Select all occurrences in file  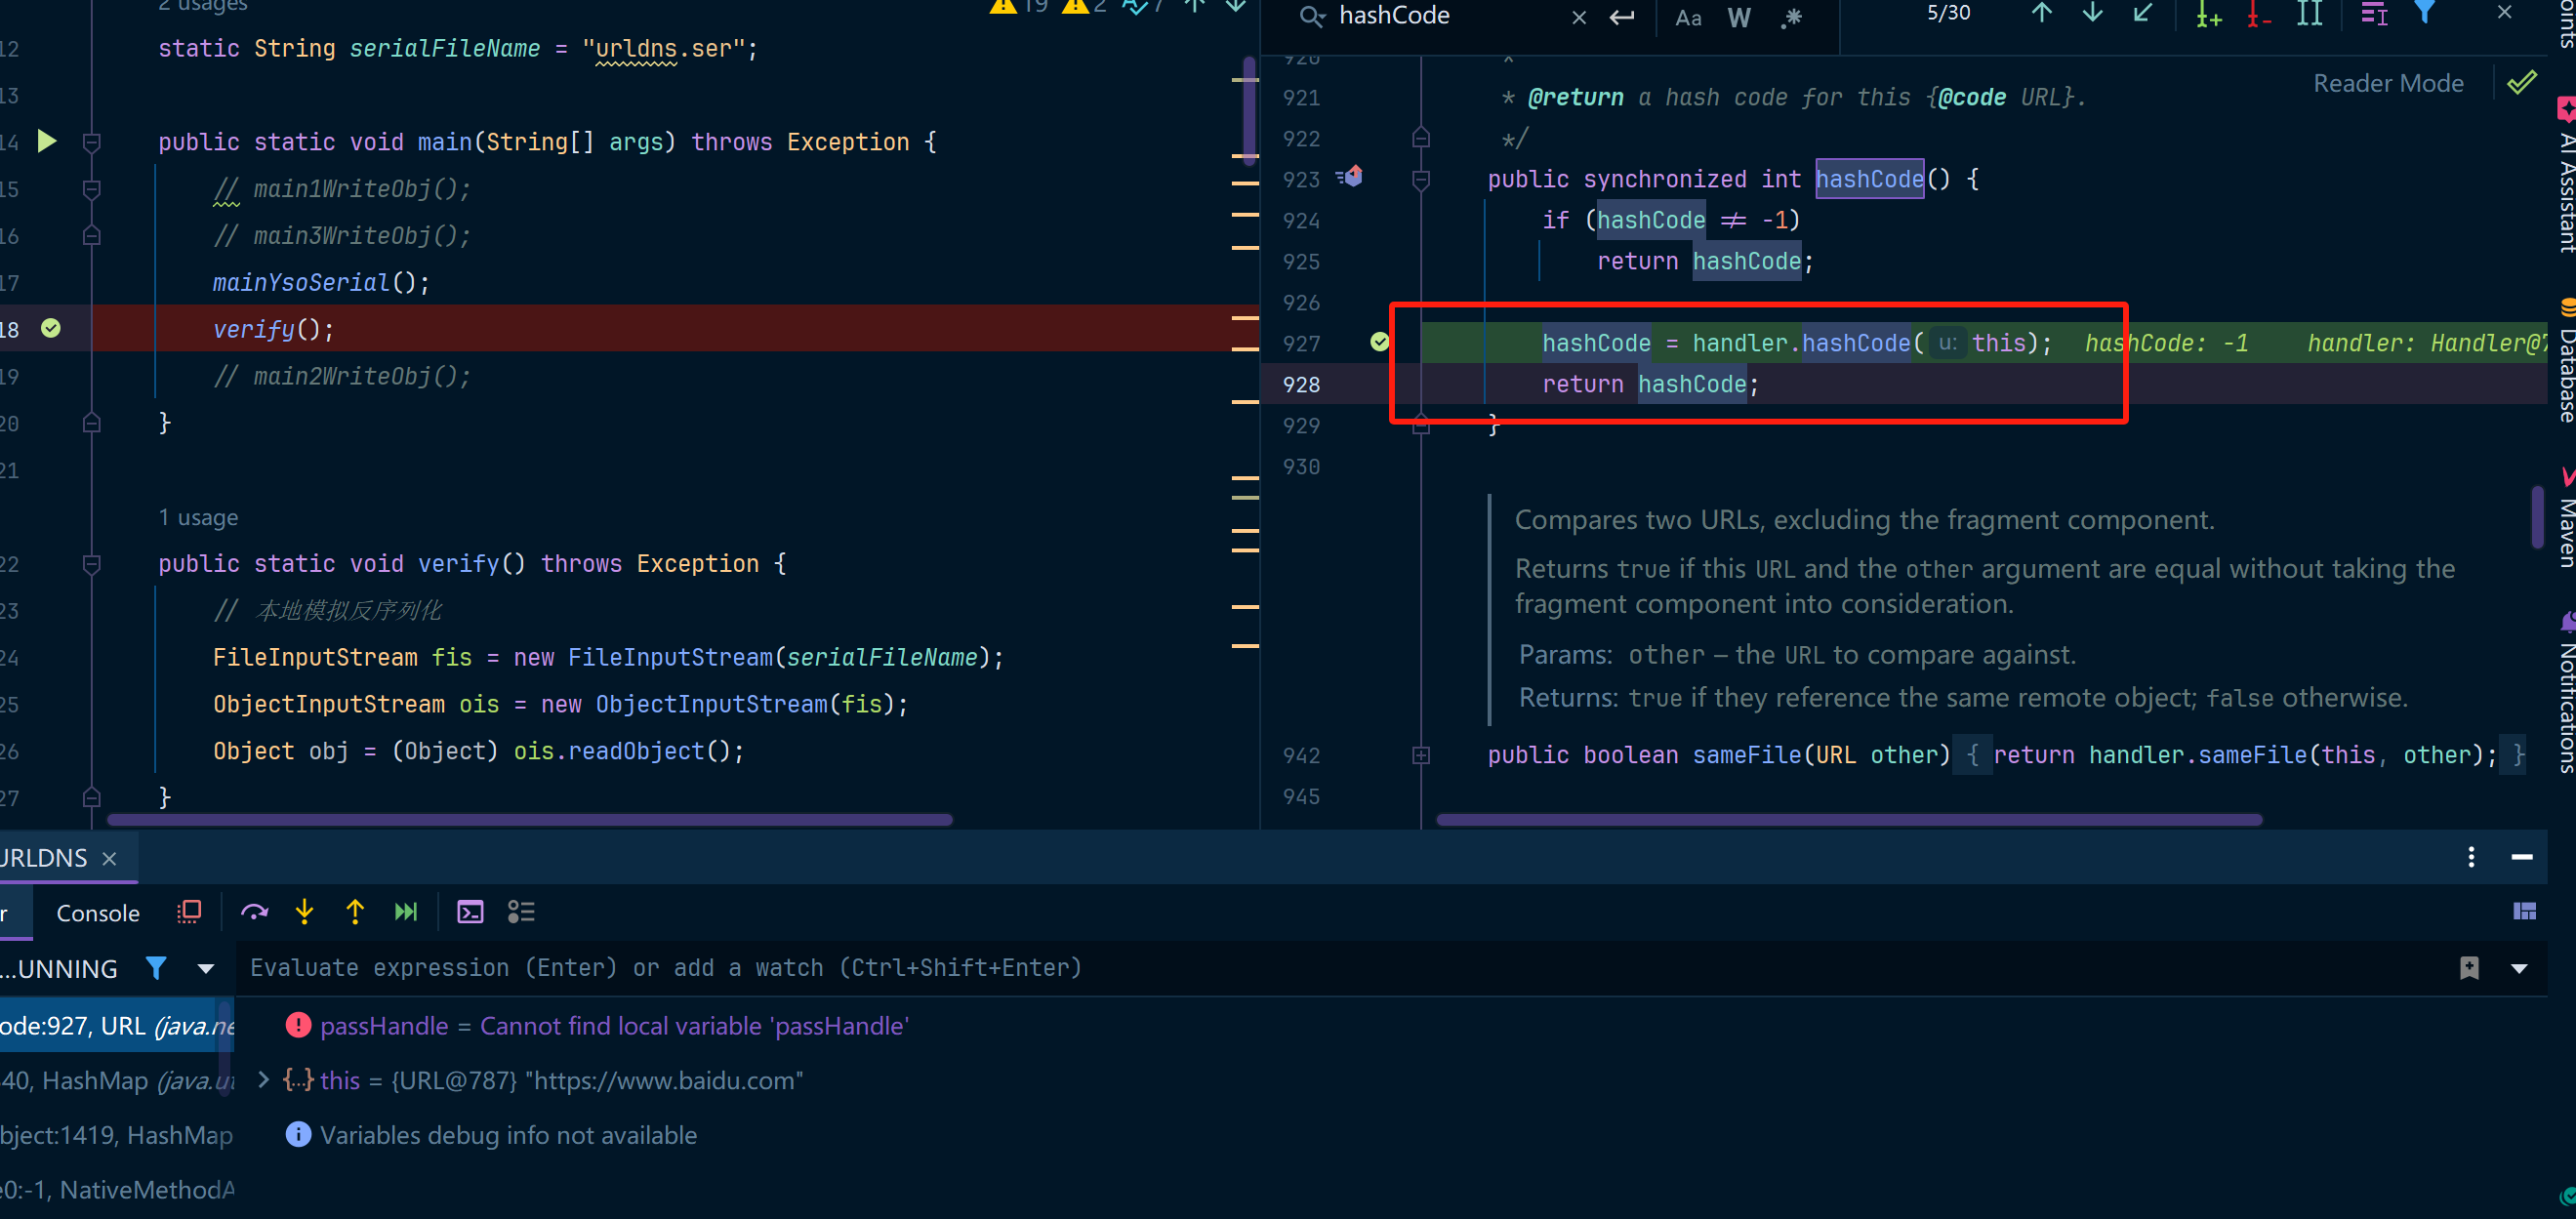(2309, 14)
